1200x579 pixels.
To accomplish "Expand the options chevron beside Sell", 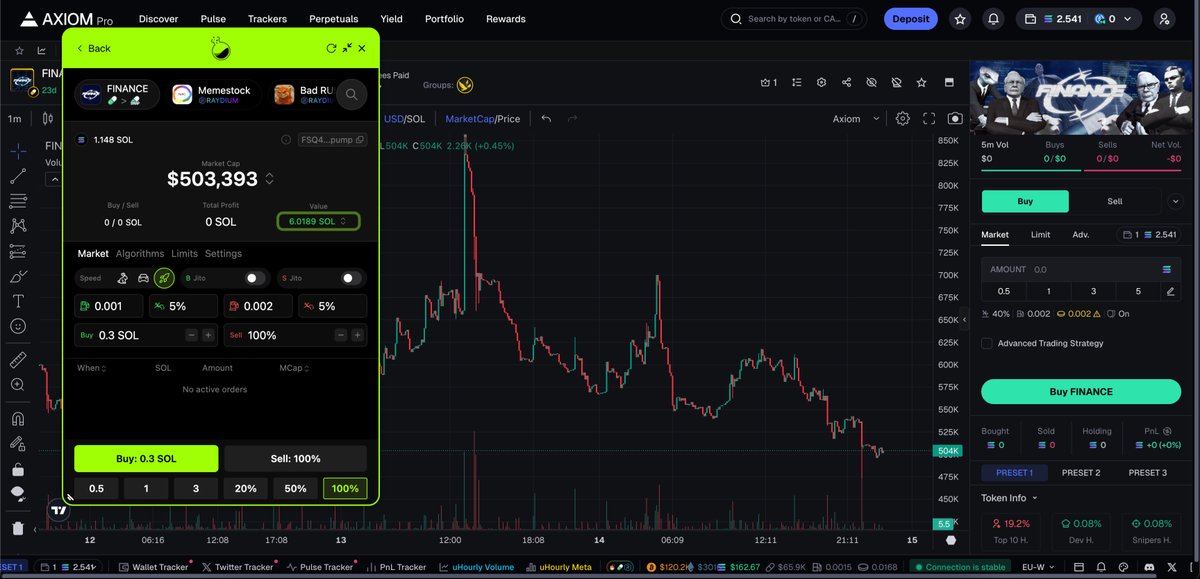I will tap(1174, 201).
